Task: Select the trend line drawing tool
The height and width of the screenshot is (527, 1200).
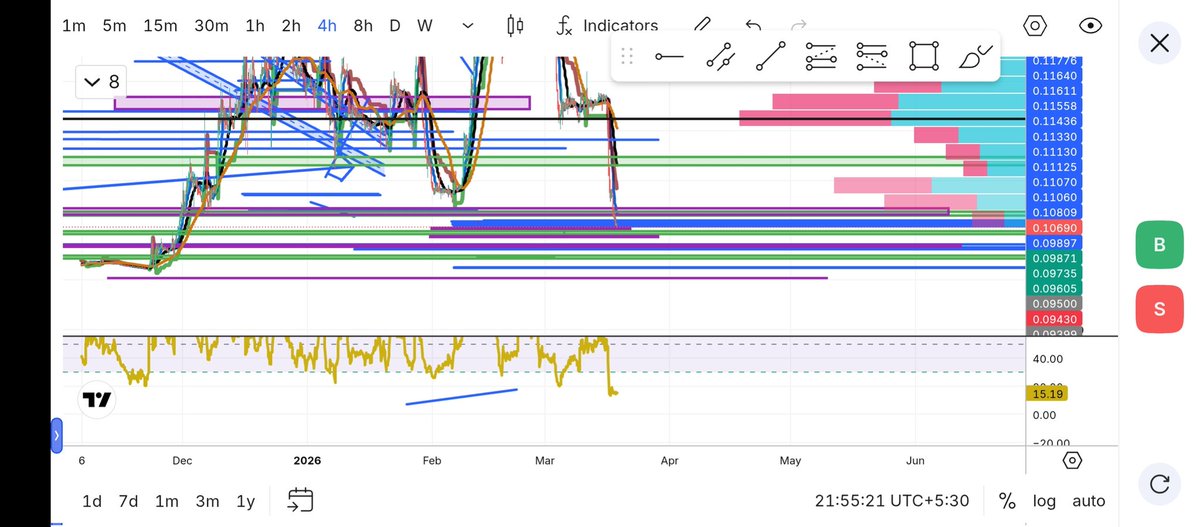Action: tap(770, 56)
